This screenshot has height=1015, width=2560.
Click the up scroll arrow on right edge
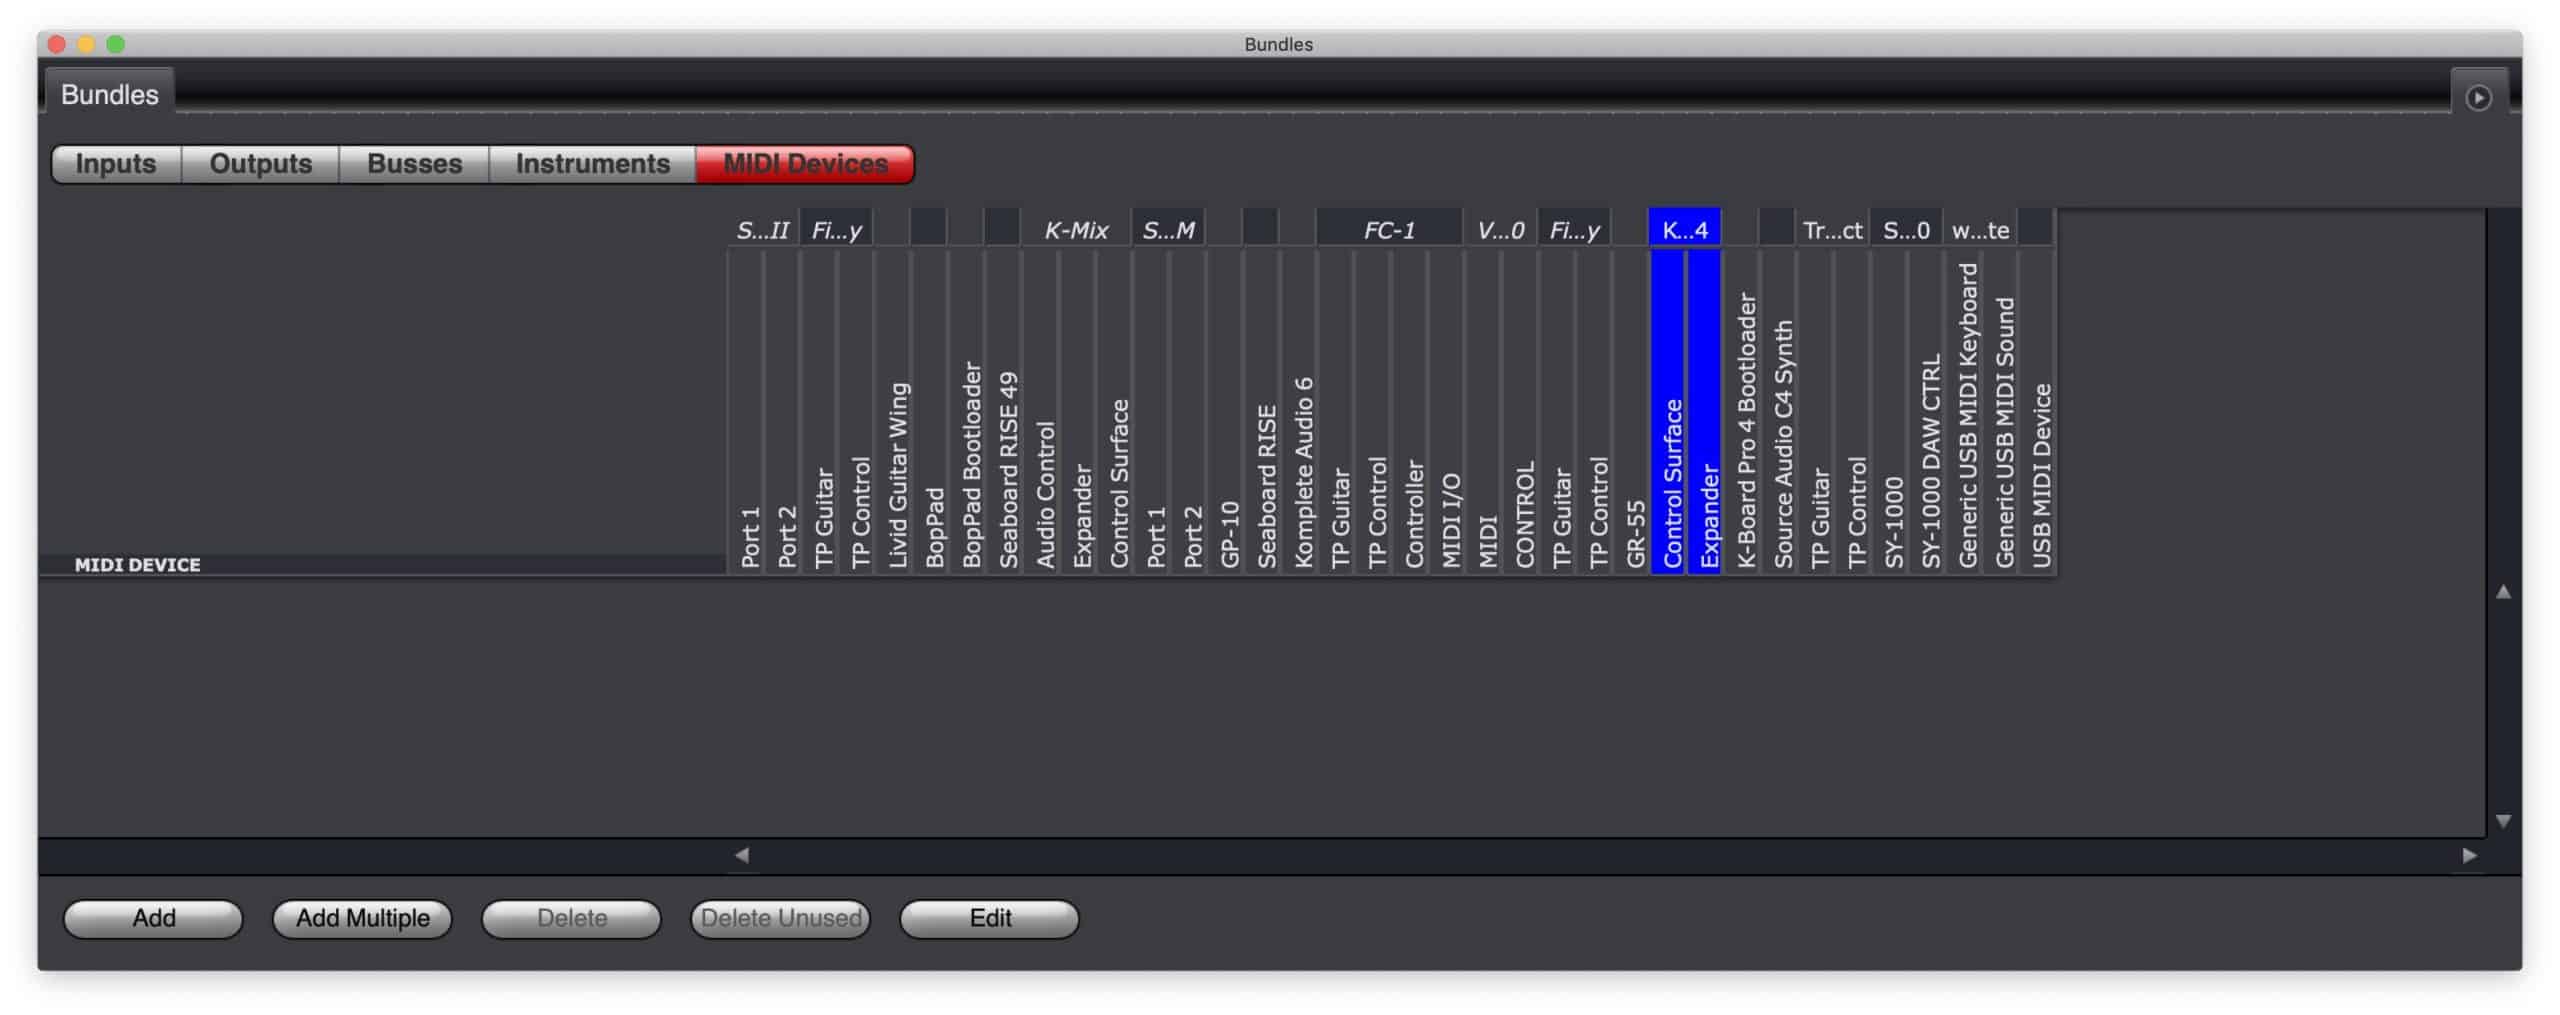point(2505,592)
